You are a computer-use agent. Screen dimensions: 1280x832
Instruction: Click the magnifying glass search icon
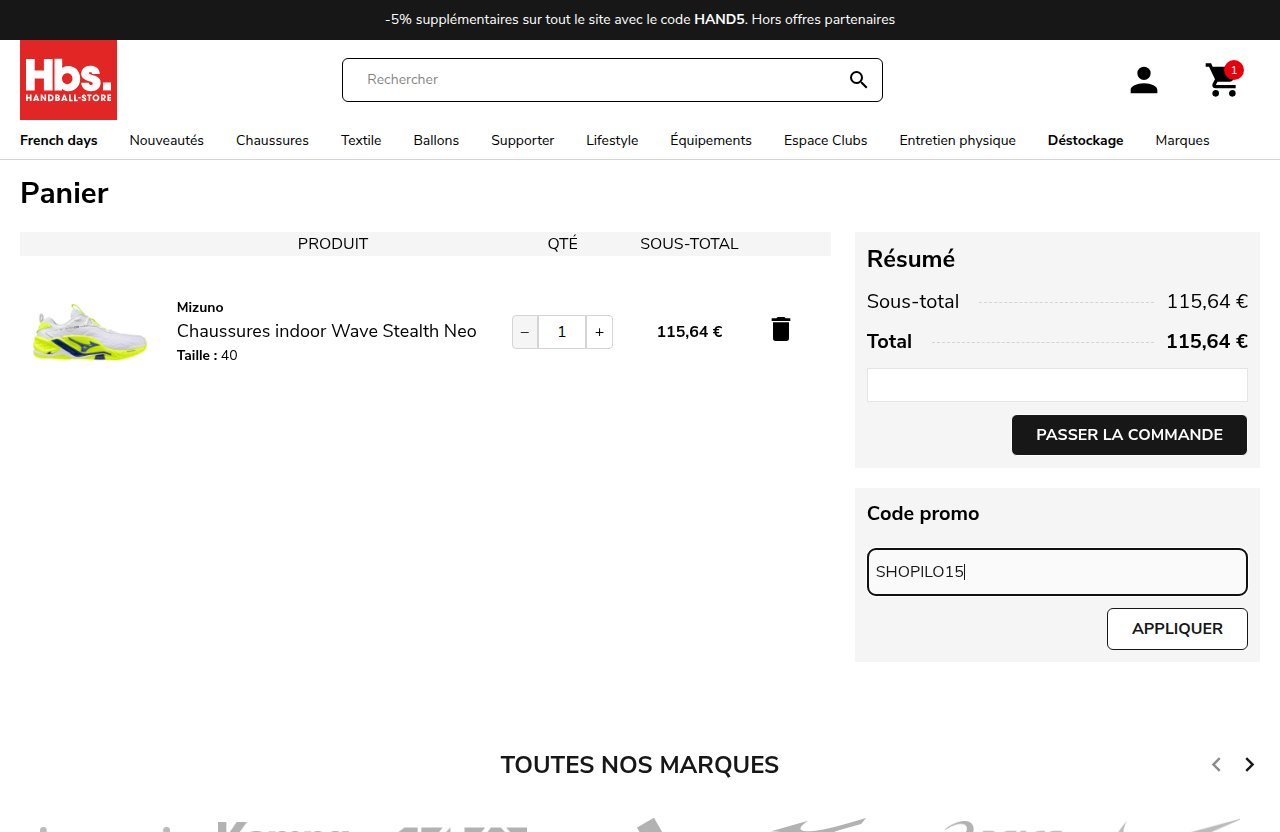tap(858, 80)
